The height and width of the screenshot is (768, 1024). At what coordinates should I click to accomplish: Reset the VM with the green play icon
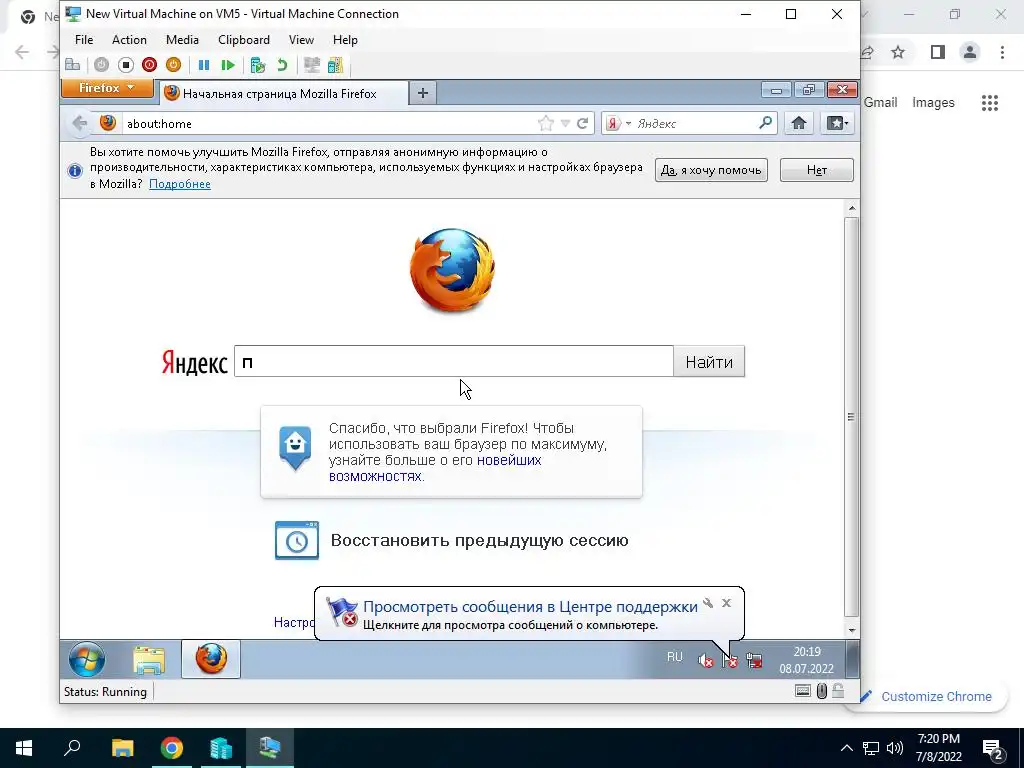(x=228, y=65)
